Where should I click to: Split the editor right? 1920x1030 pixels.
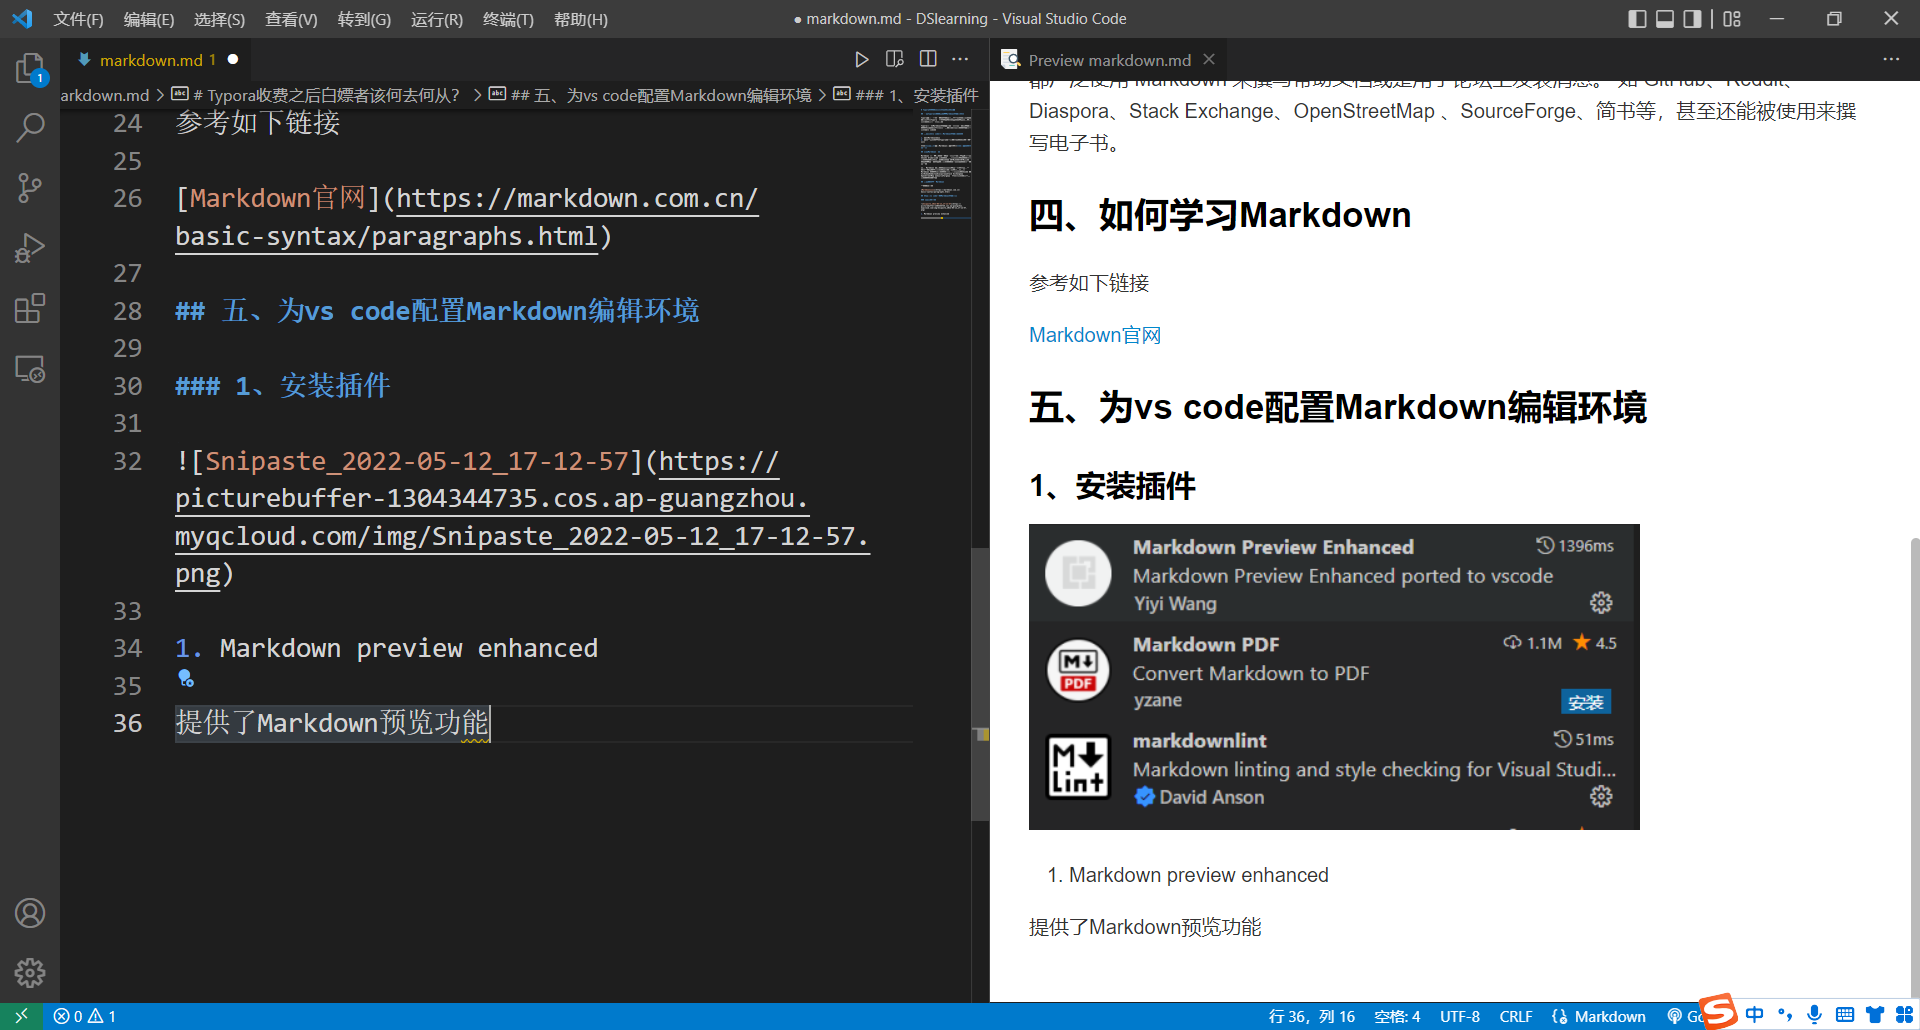(928, 60)
